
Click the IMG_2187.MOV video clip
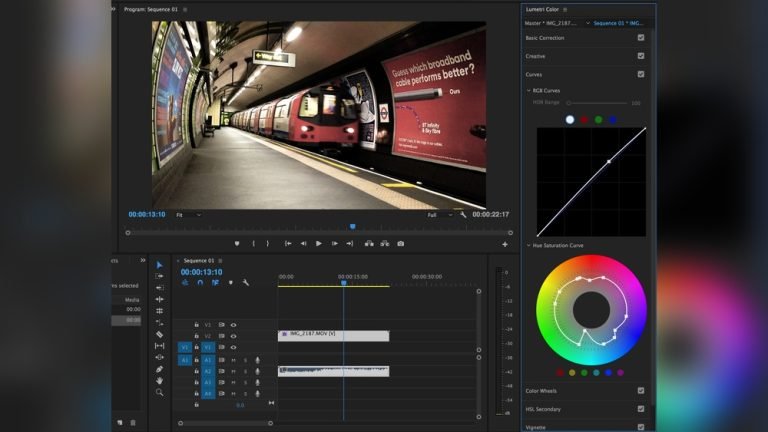click(334, 336)
